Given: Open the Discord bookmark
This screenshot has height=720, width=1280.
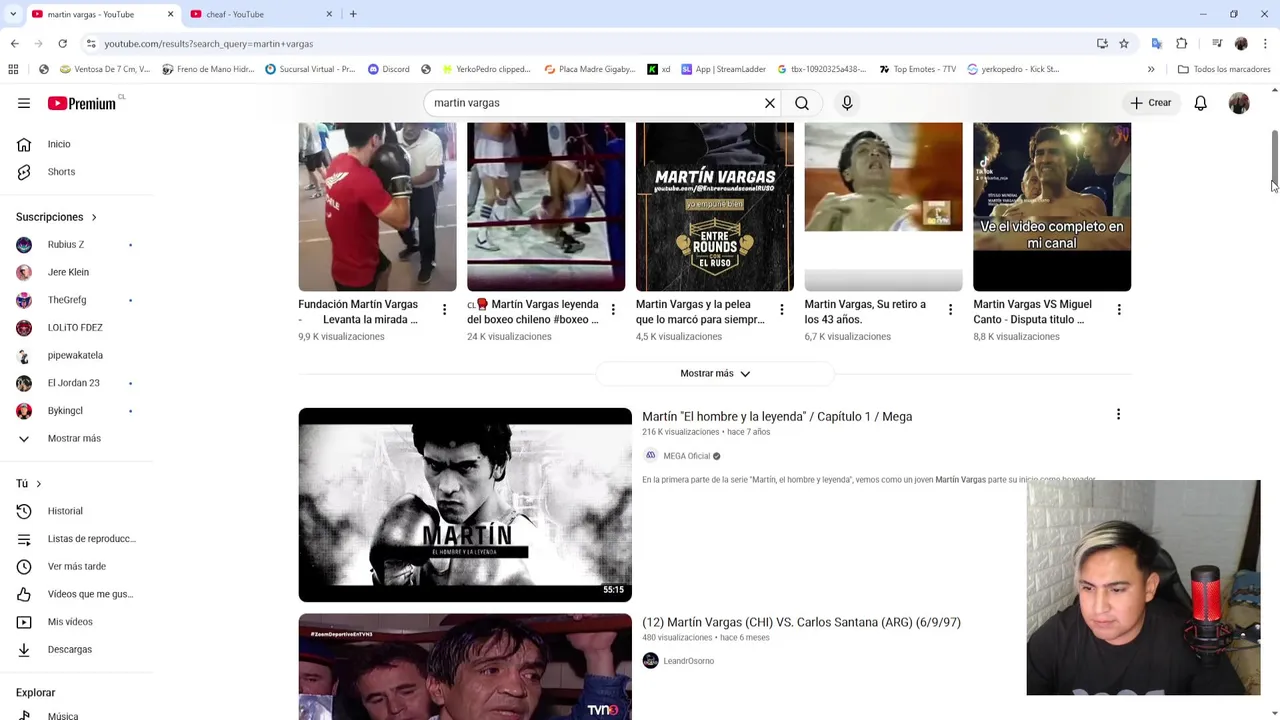Looking at the screenshot, I should tap(389, 69).
